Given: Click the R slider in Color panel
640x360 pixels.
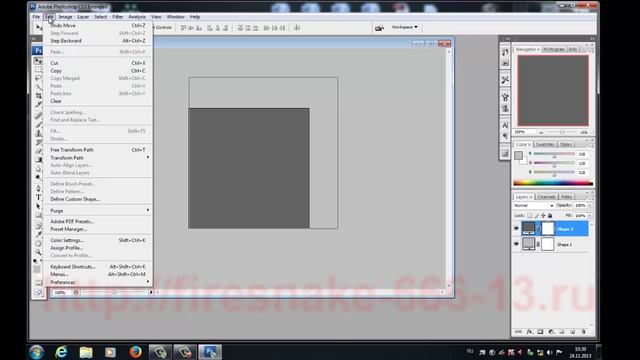Looking at the screenshot, I should [x=554, y=154].
